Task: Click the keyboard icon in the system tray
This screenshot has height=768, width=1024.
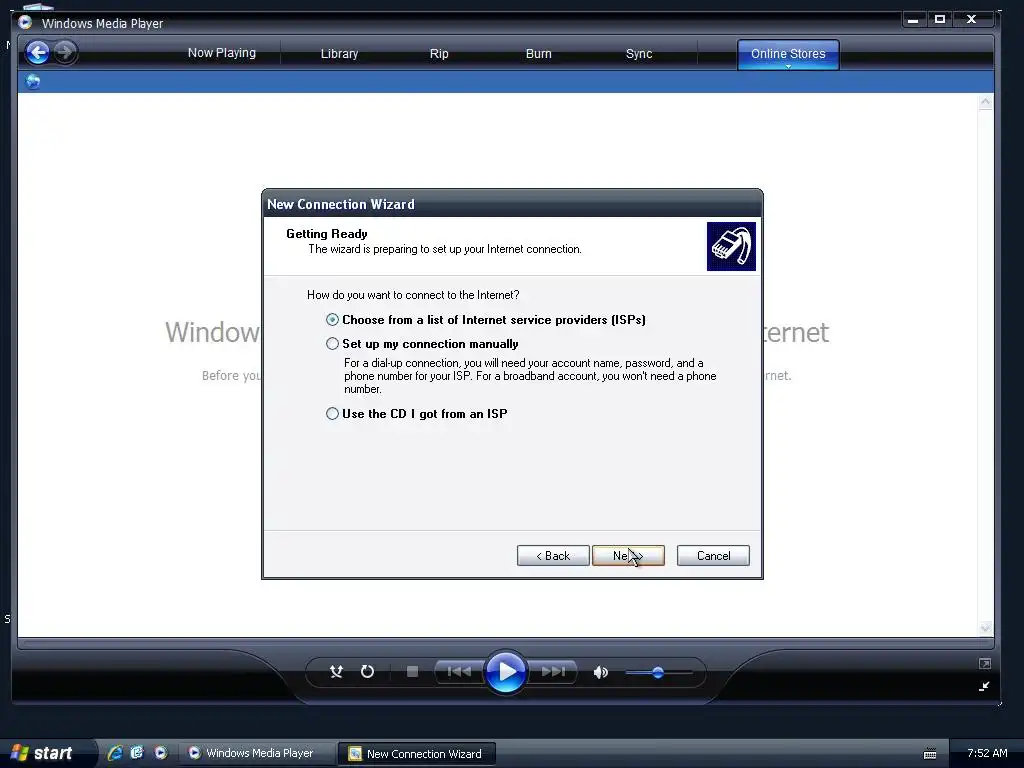Action: point(930,754)
